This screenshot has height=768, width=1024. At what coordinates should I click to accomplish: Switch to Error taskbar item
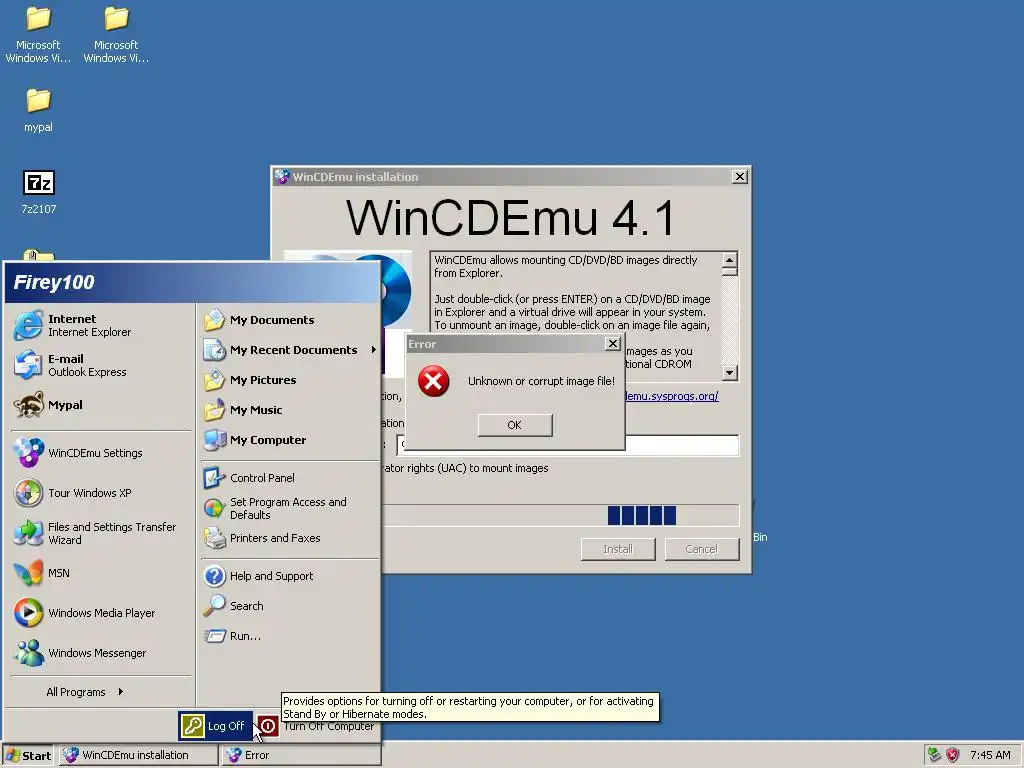(x=302, y=755)
